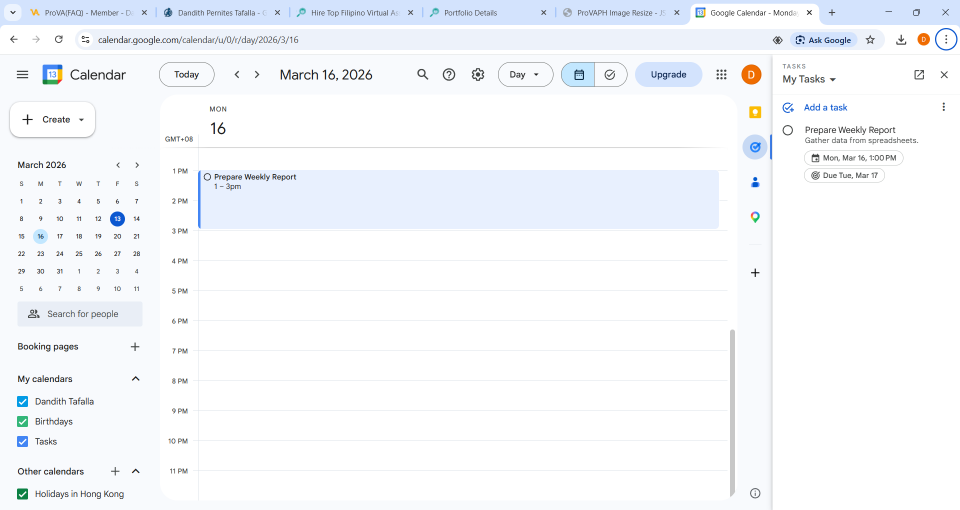Toggle Holidays in Hong Kong checkbox
The image size is (960, 510).
(x=23, y=494)
